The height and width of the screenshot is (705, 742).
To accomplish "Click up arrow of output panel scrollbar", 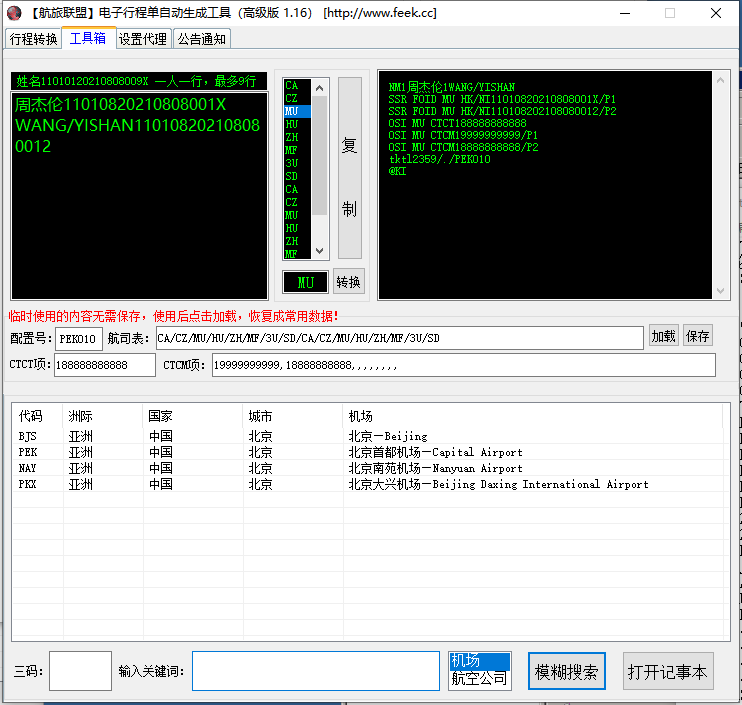I will tap(720, 79).
